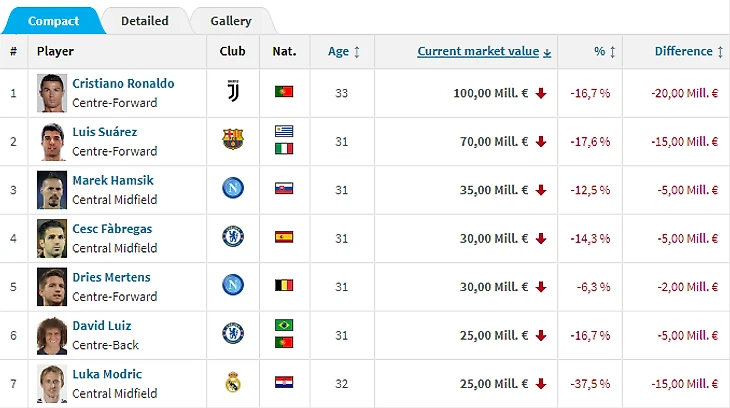Open Cristiano Ronaldo's player profile link

123,83
